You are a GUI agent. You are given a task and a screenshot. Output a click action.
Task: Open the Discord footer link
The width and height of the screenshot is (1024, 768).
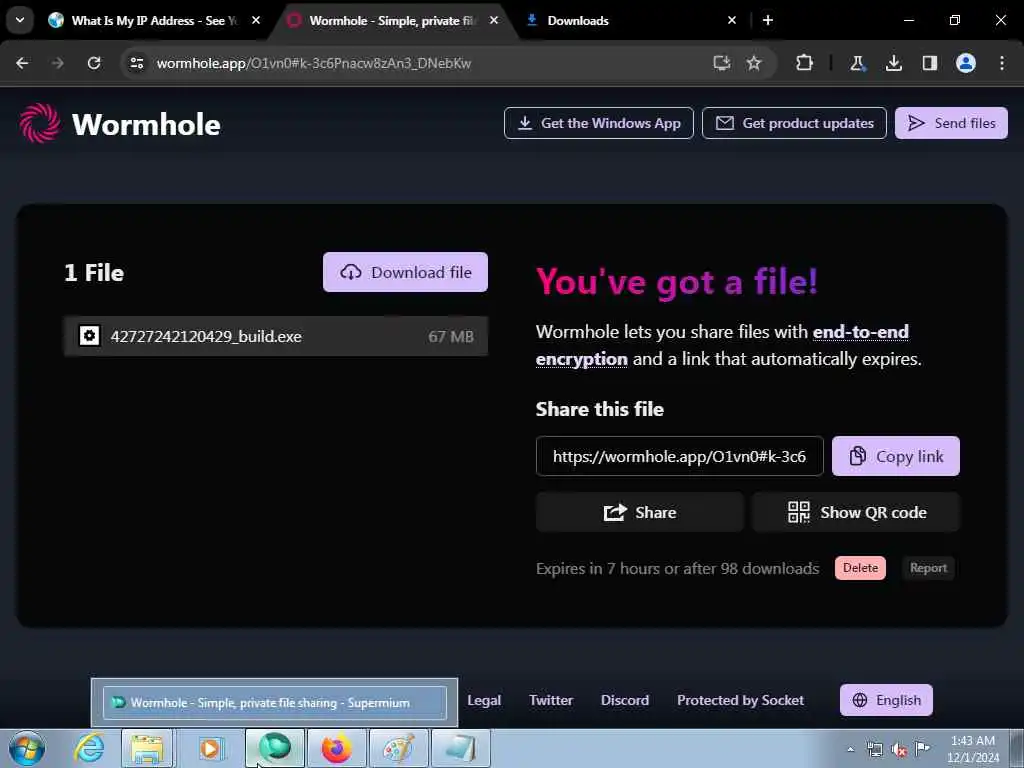coord(624,700)
